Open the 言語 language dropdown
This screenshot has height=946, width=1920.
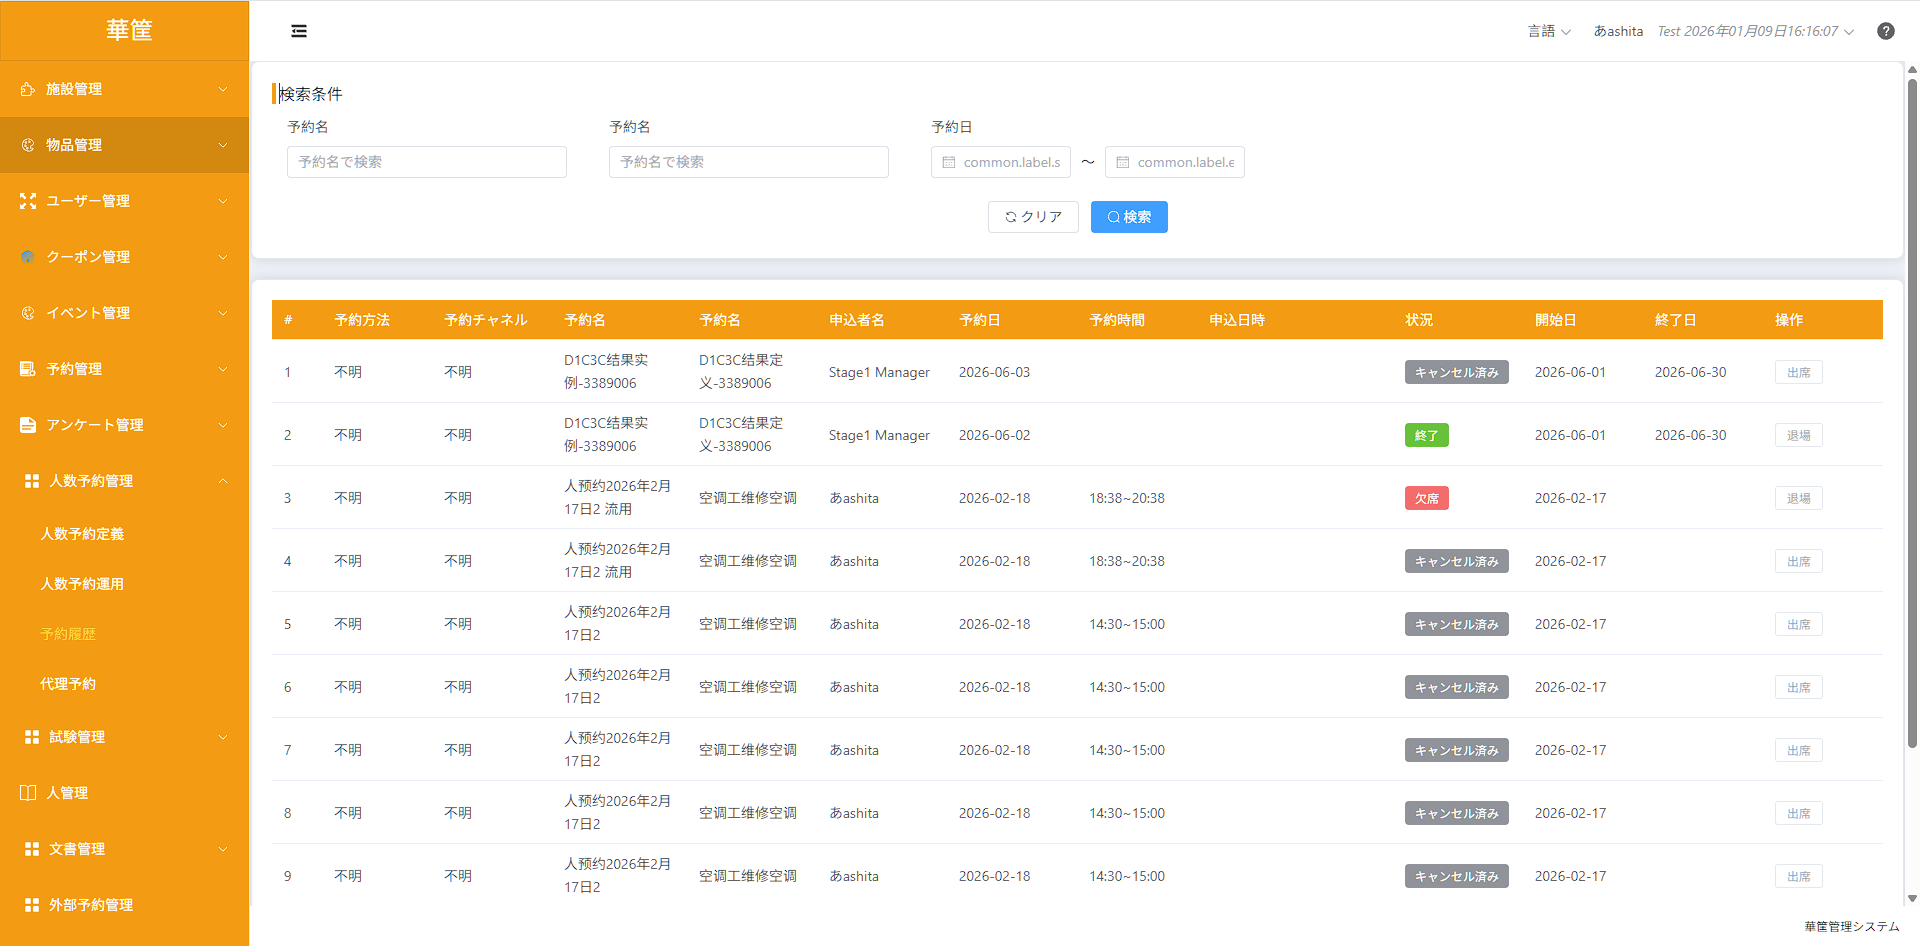1549,31
